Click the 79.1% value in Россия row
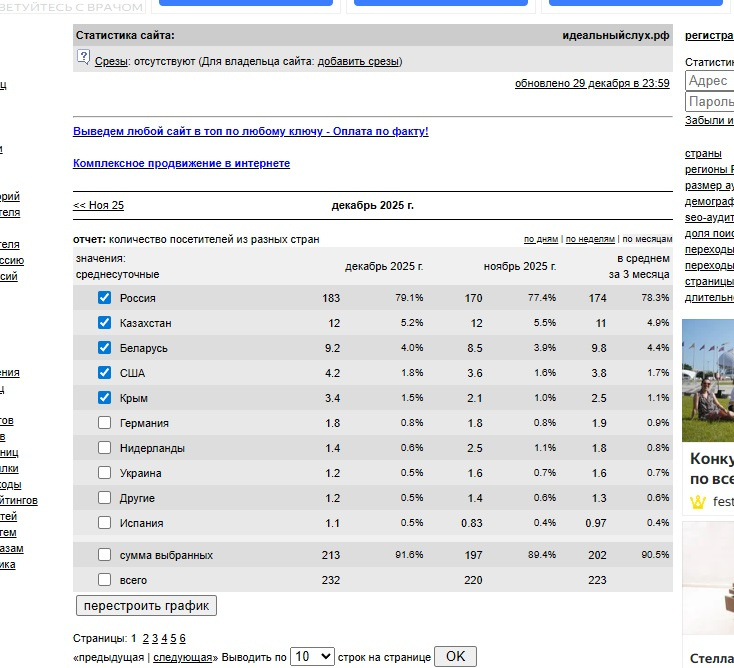 pos(409,298)
